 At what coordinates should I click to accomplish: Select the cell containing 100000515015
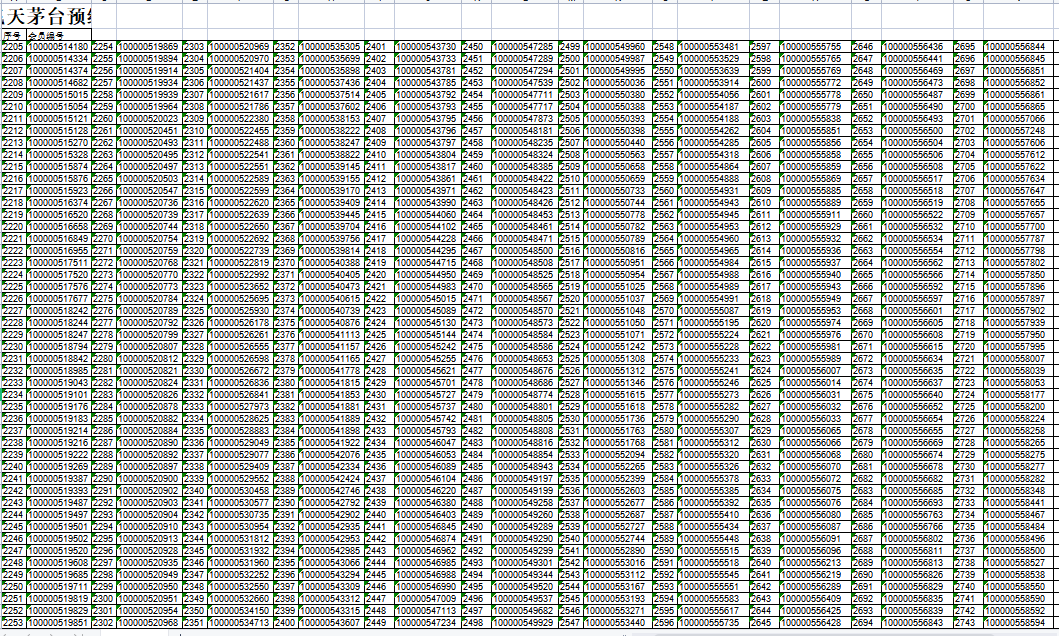click(x=58, y=95)
